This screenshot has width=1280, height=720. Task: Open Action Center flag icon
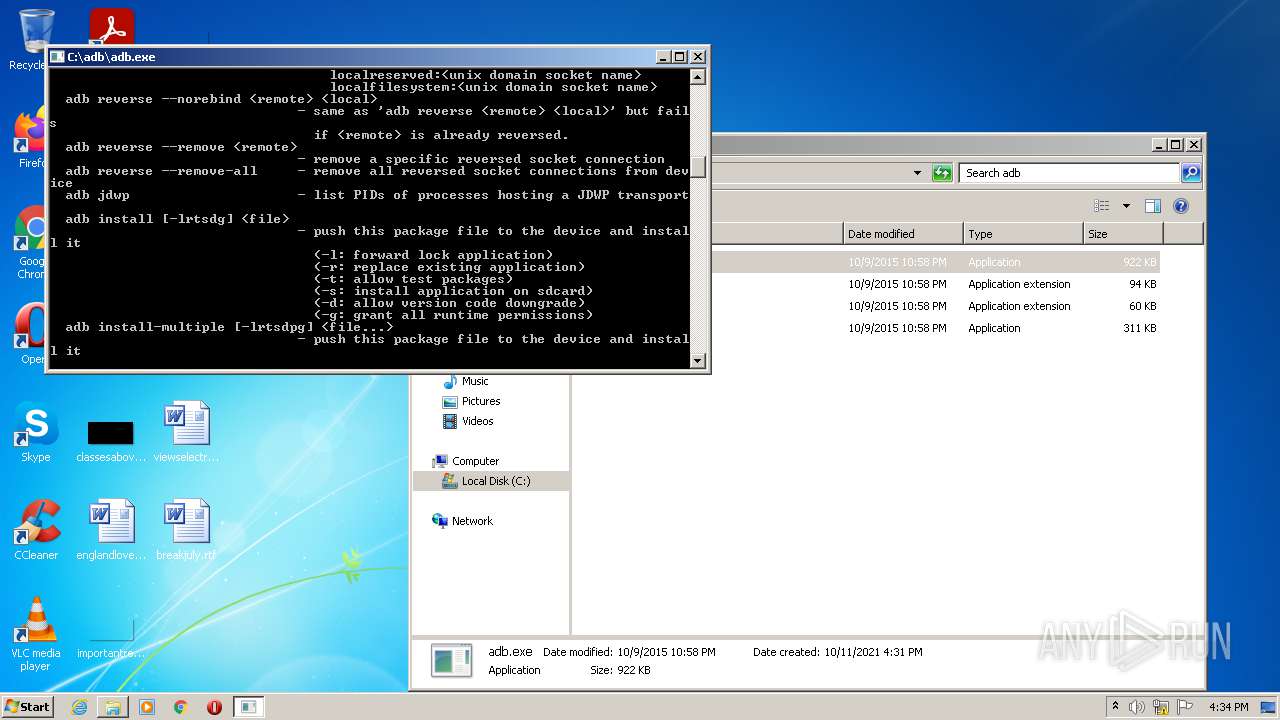click(x=1185, y=707)
